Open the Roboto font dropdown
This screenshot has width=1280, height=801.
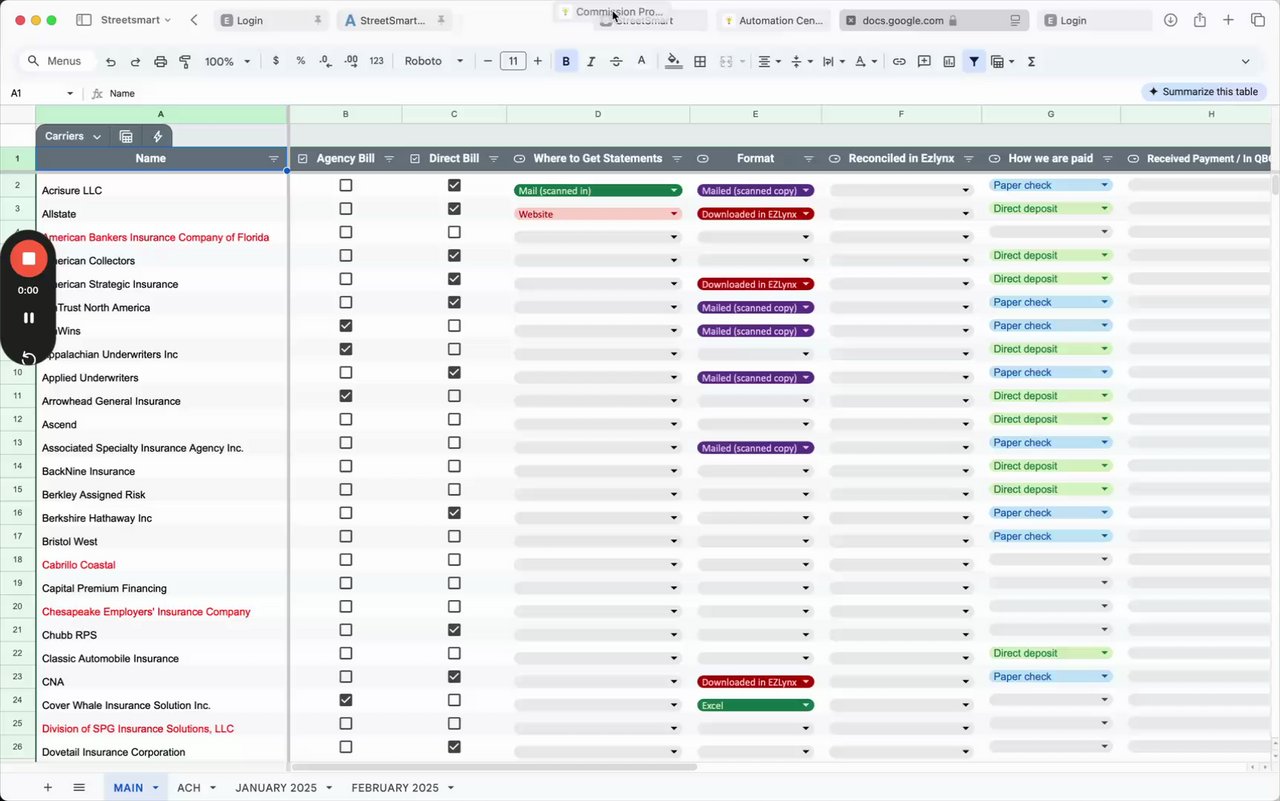[434, 61]
